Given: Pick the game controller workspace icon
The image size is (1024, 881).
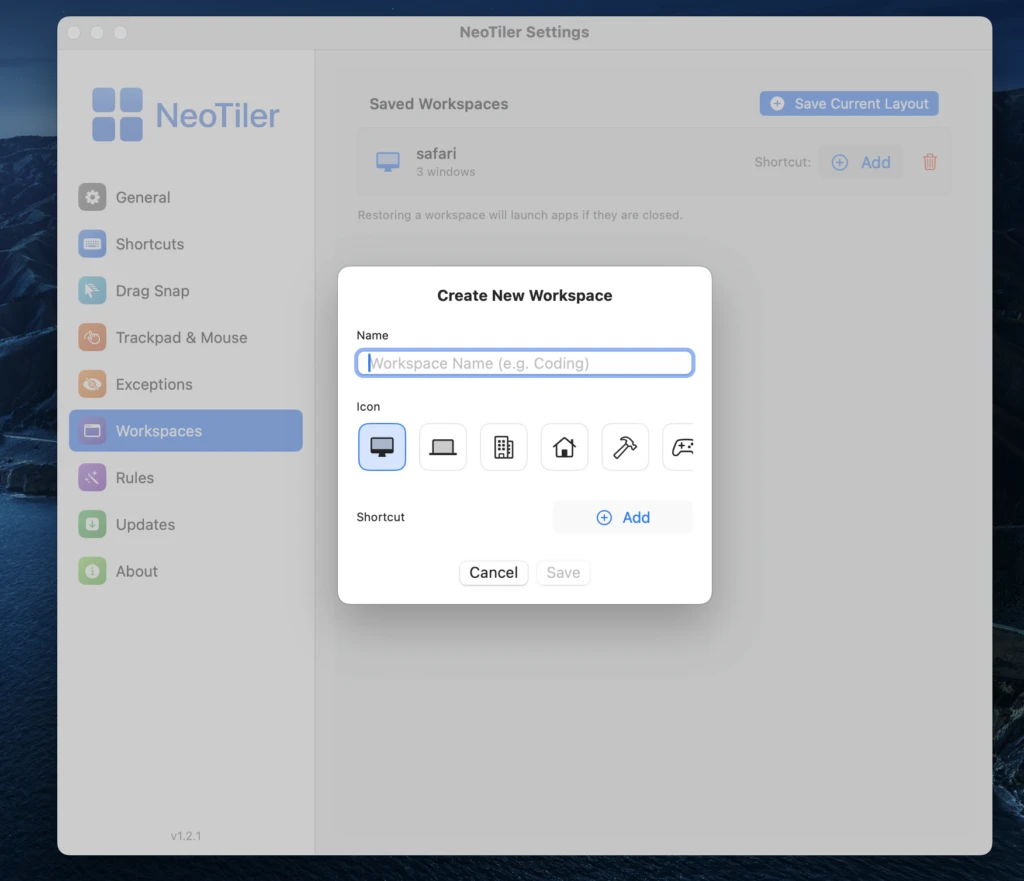Looking at the screenshot, I should tap(679, 447).
